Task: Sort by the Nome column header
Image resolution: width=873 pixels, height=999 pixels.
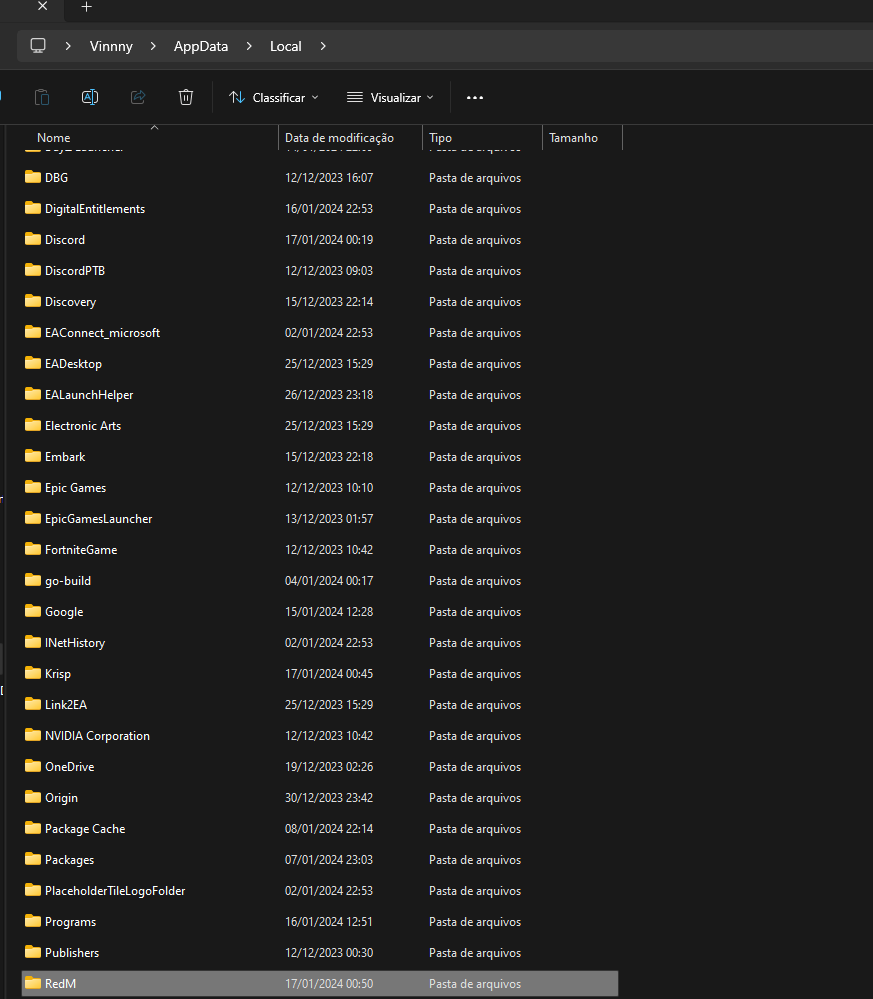Action: point(54,138)
